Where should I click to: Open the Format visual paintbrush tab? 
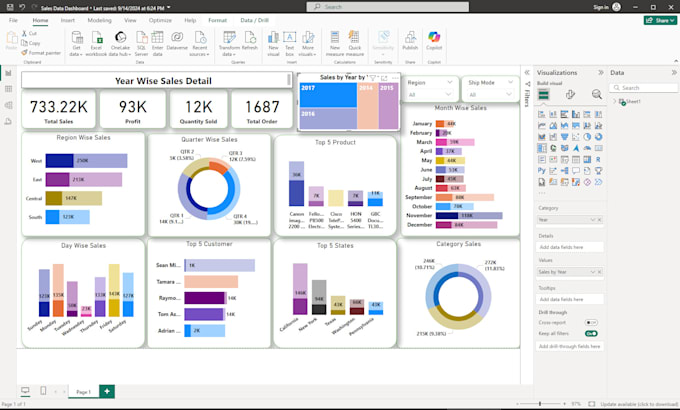click(x=570, y=94)
